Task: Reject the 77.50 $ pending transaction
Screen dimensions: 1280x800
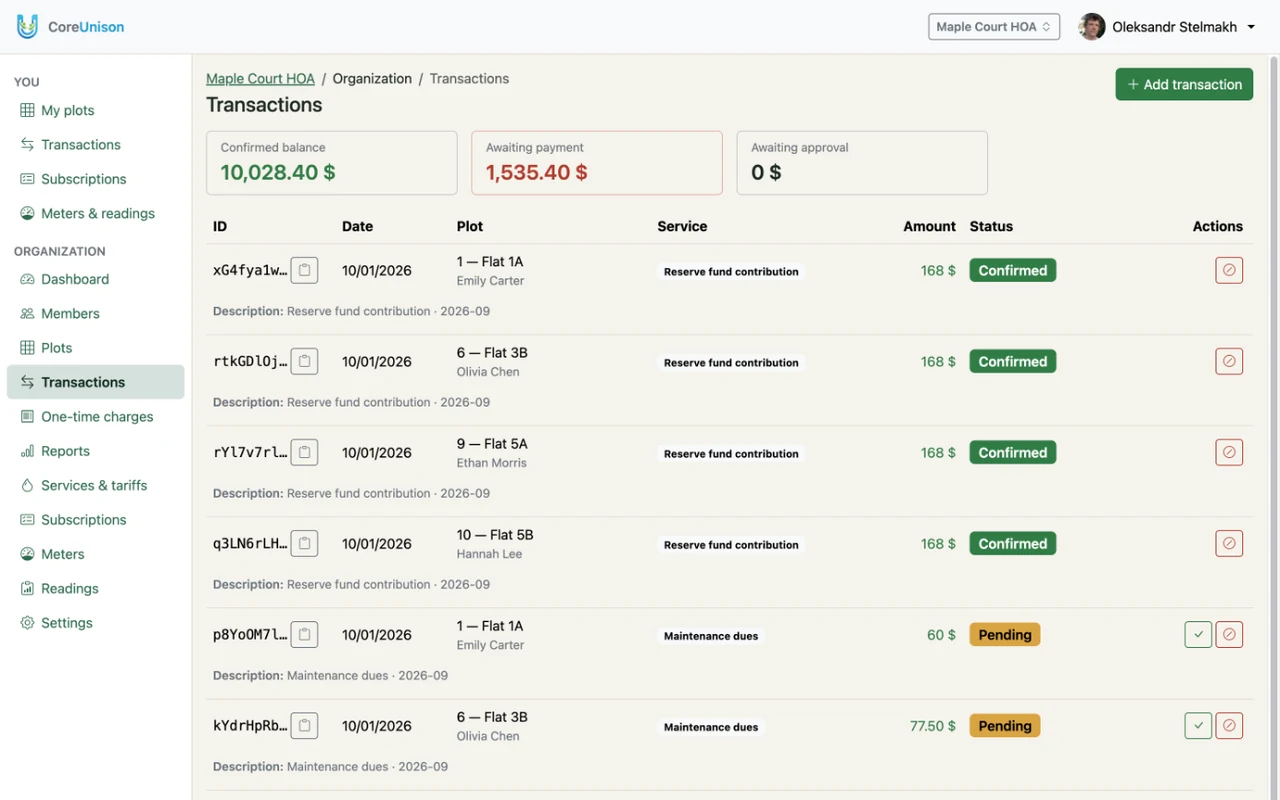Action: pyautogui.click(x=1229, y=725)
